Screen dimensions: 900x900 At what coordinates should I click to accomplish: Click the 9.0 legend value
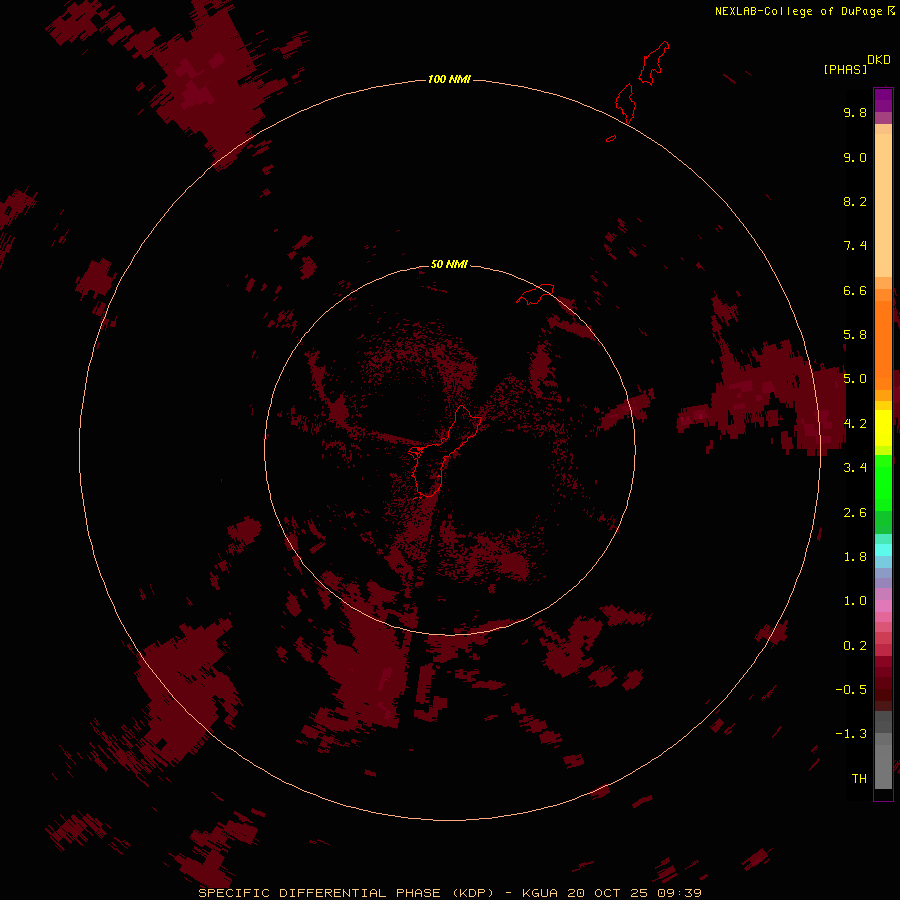pyautogui.click(x=855, y=157)
